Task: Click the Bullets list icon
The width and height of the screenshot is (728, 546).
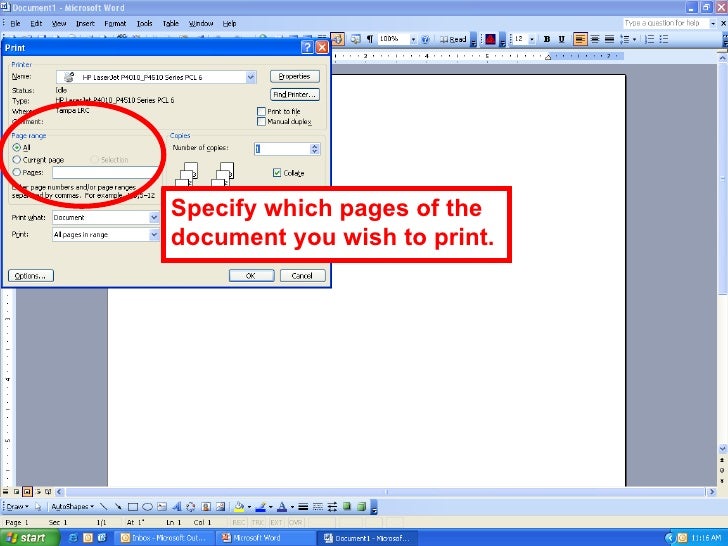Action: (x=664, y=39)
